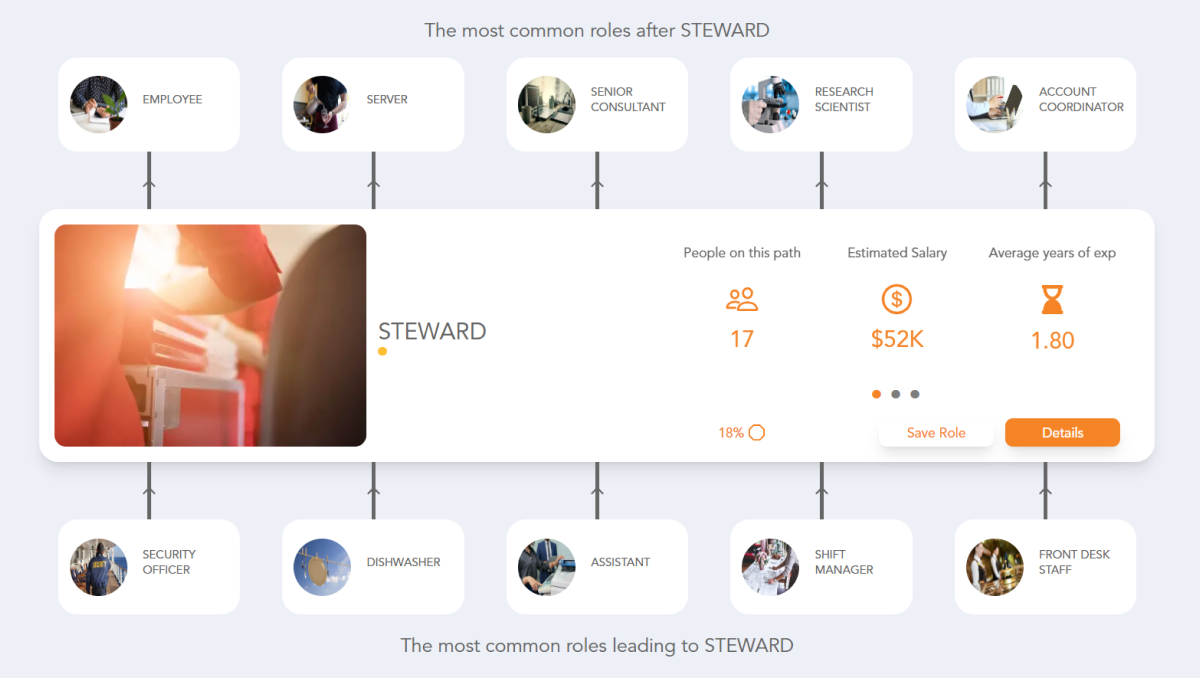Click the Steward card photo thumbnail

click(210, 335)
